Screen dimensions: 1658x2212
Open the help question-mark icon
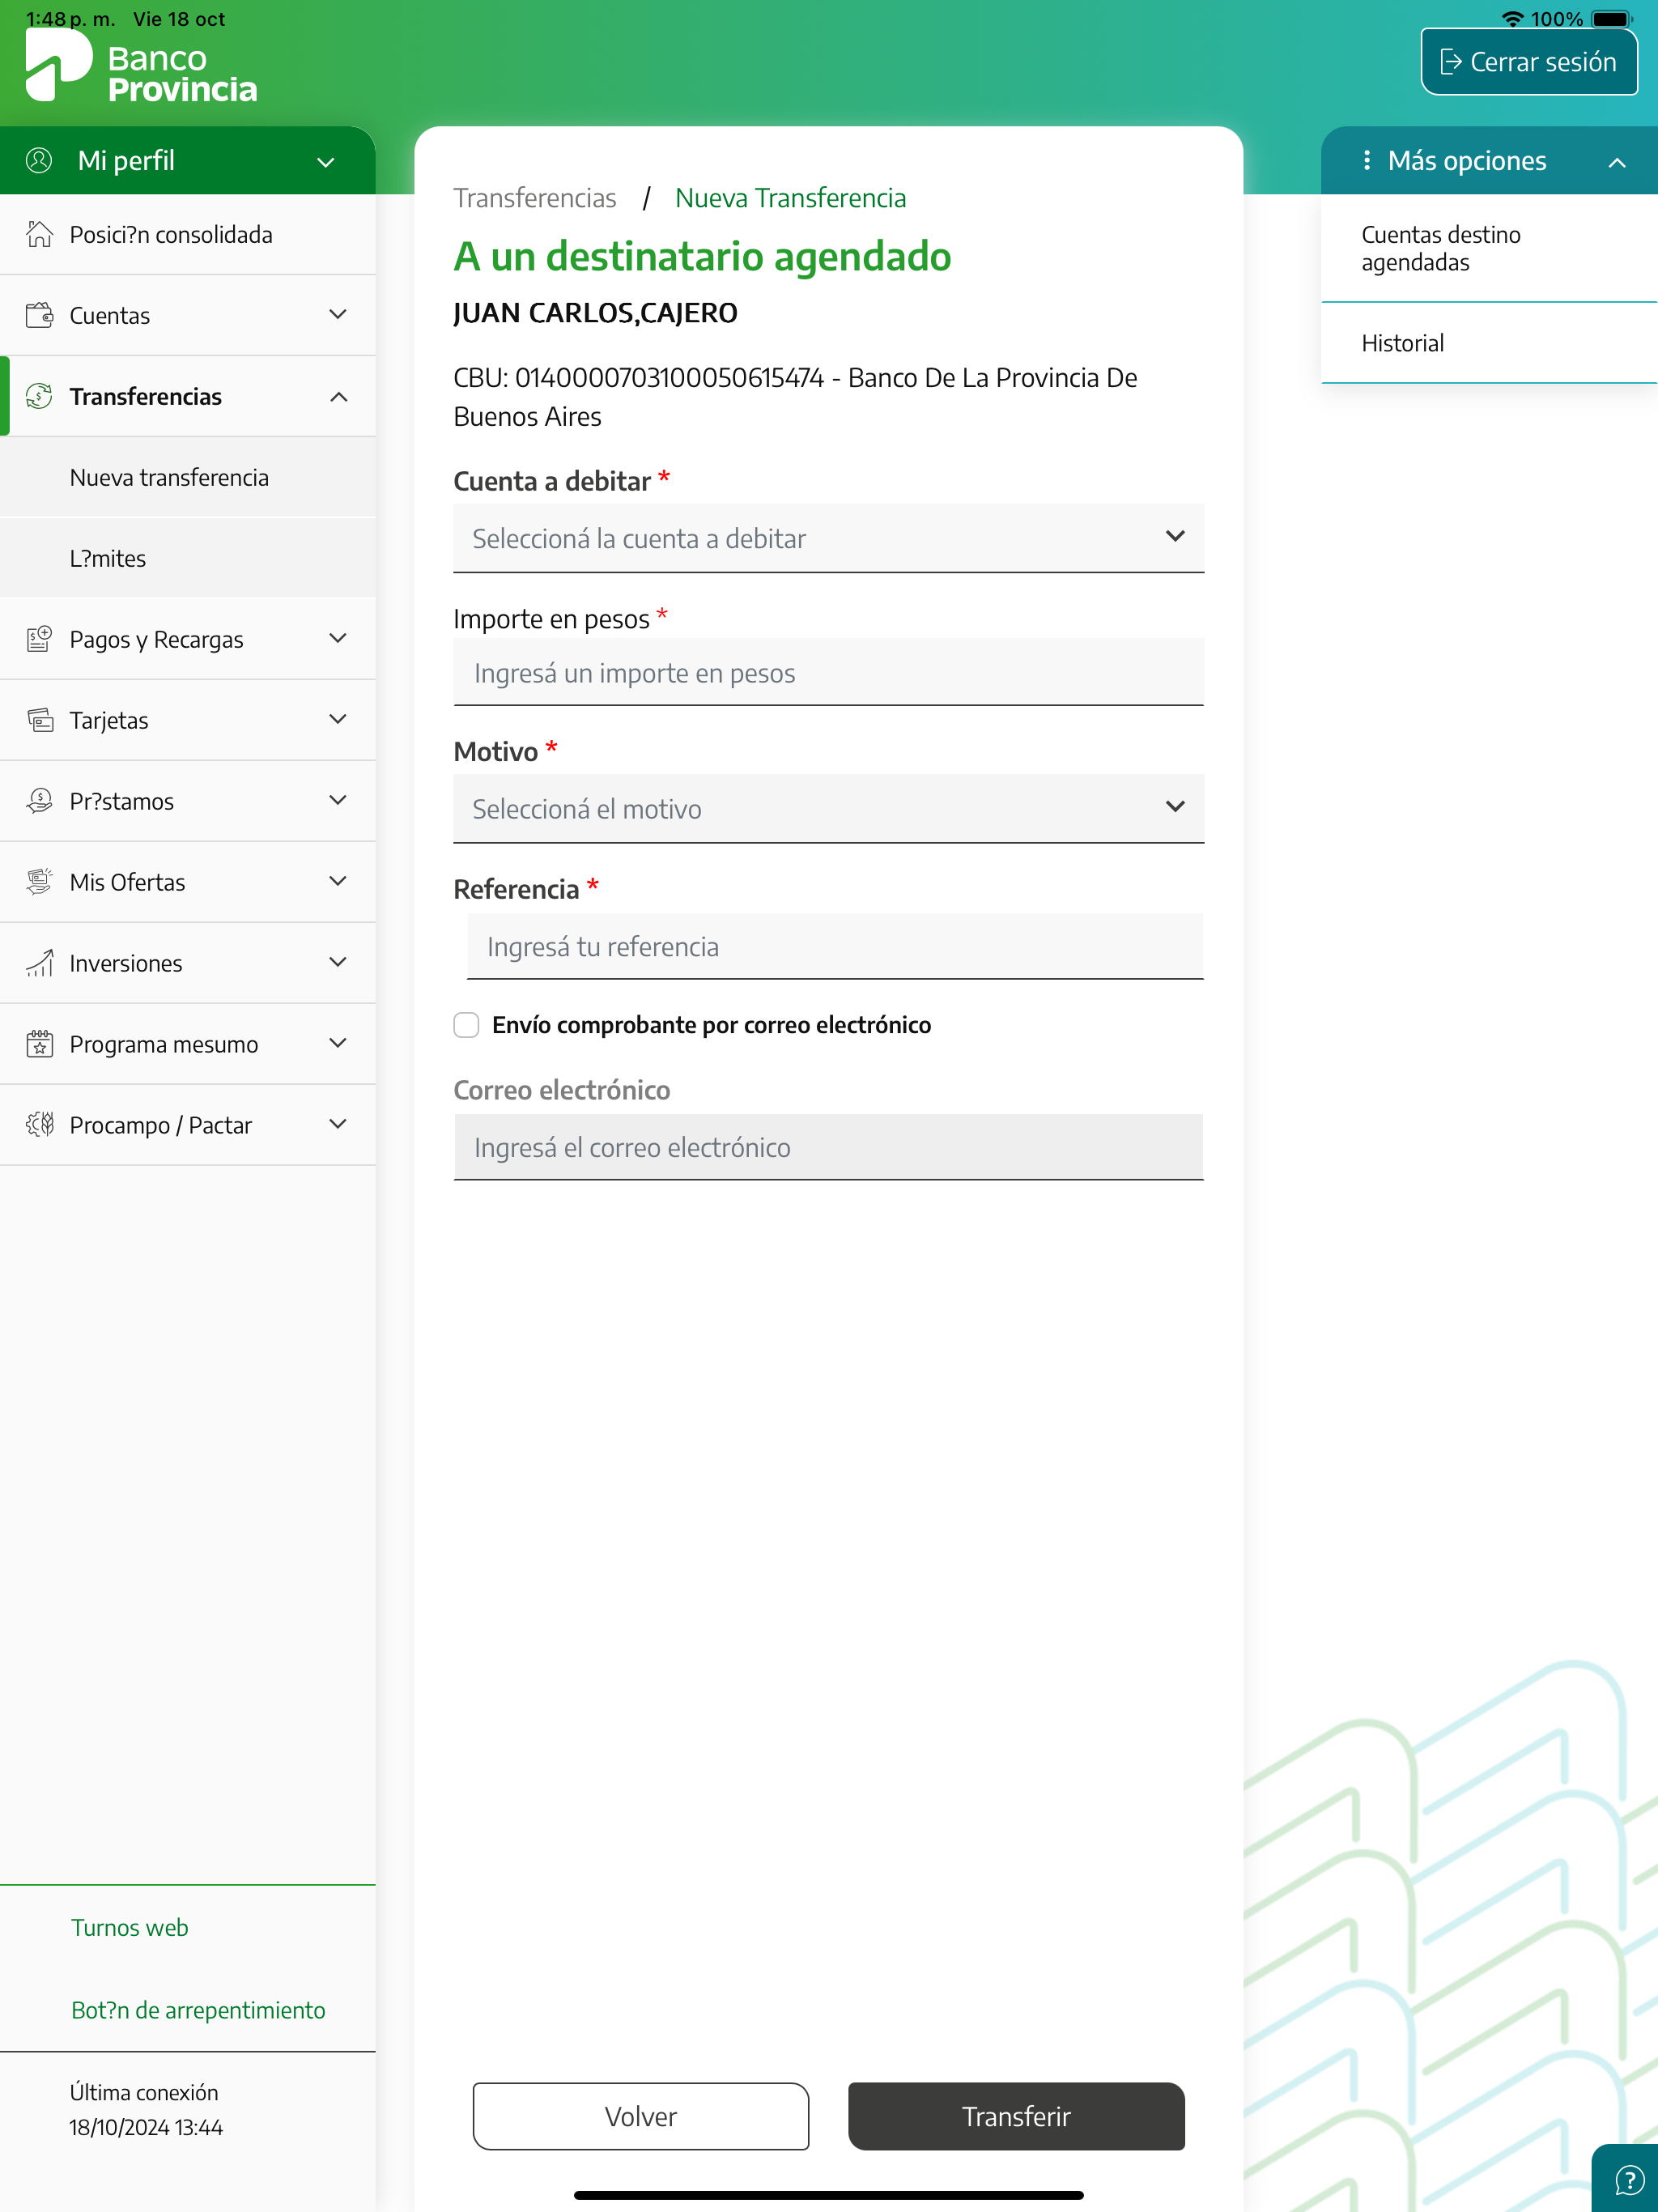click(1629, 2180)
